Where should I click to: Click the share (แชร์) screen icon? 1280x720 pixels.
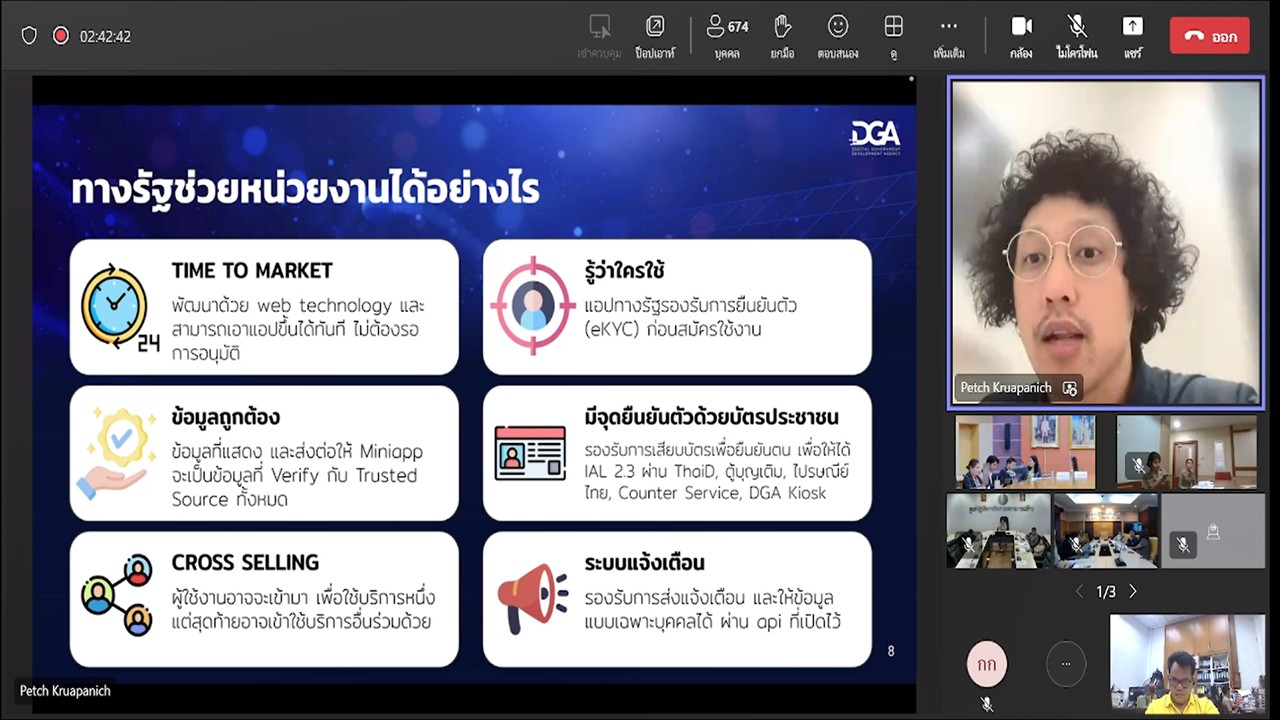[x=1132, y=35]
